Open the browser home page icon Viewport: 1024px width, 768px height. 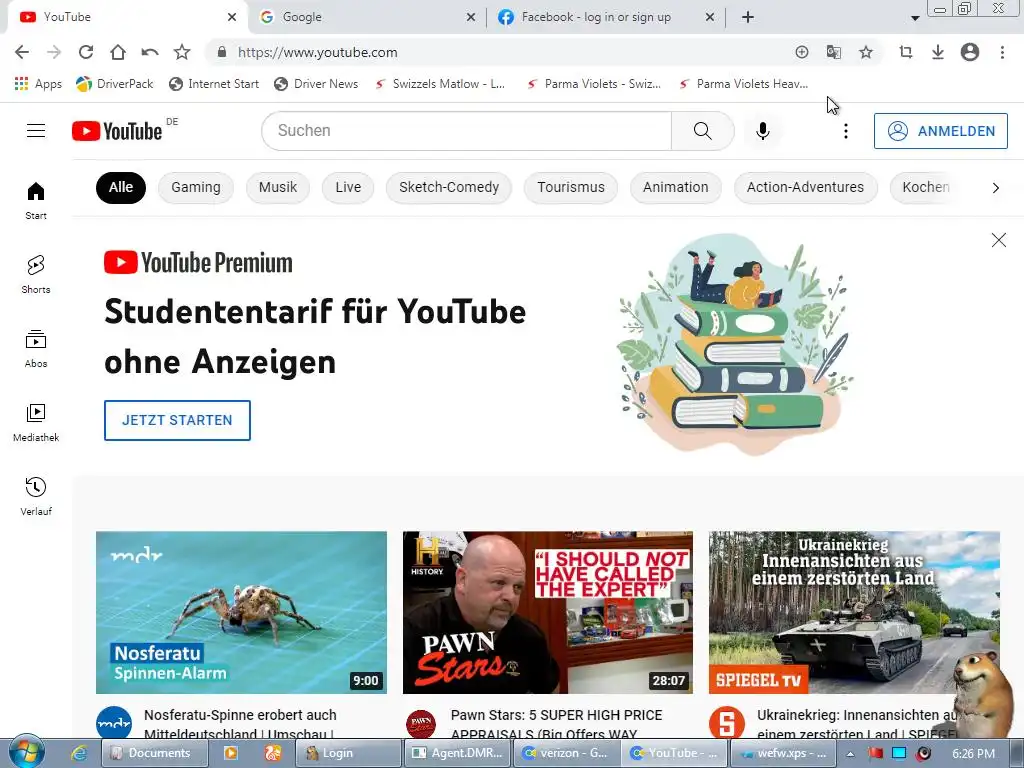click(x=118, y=52)
